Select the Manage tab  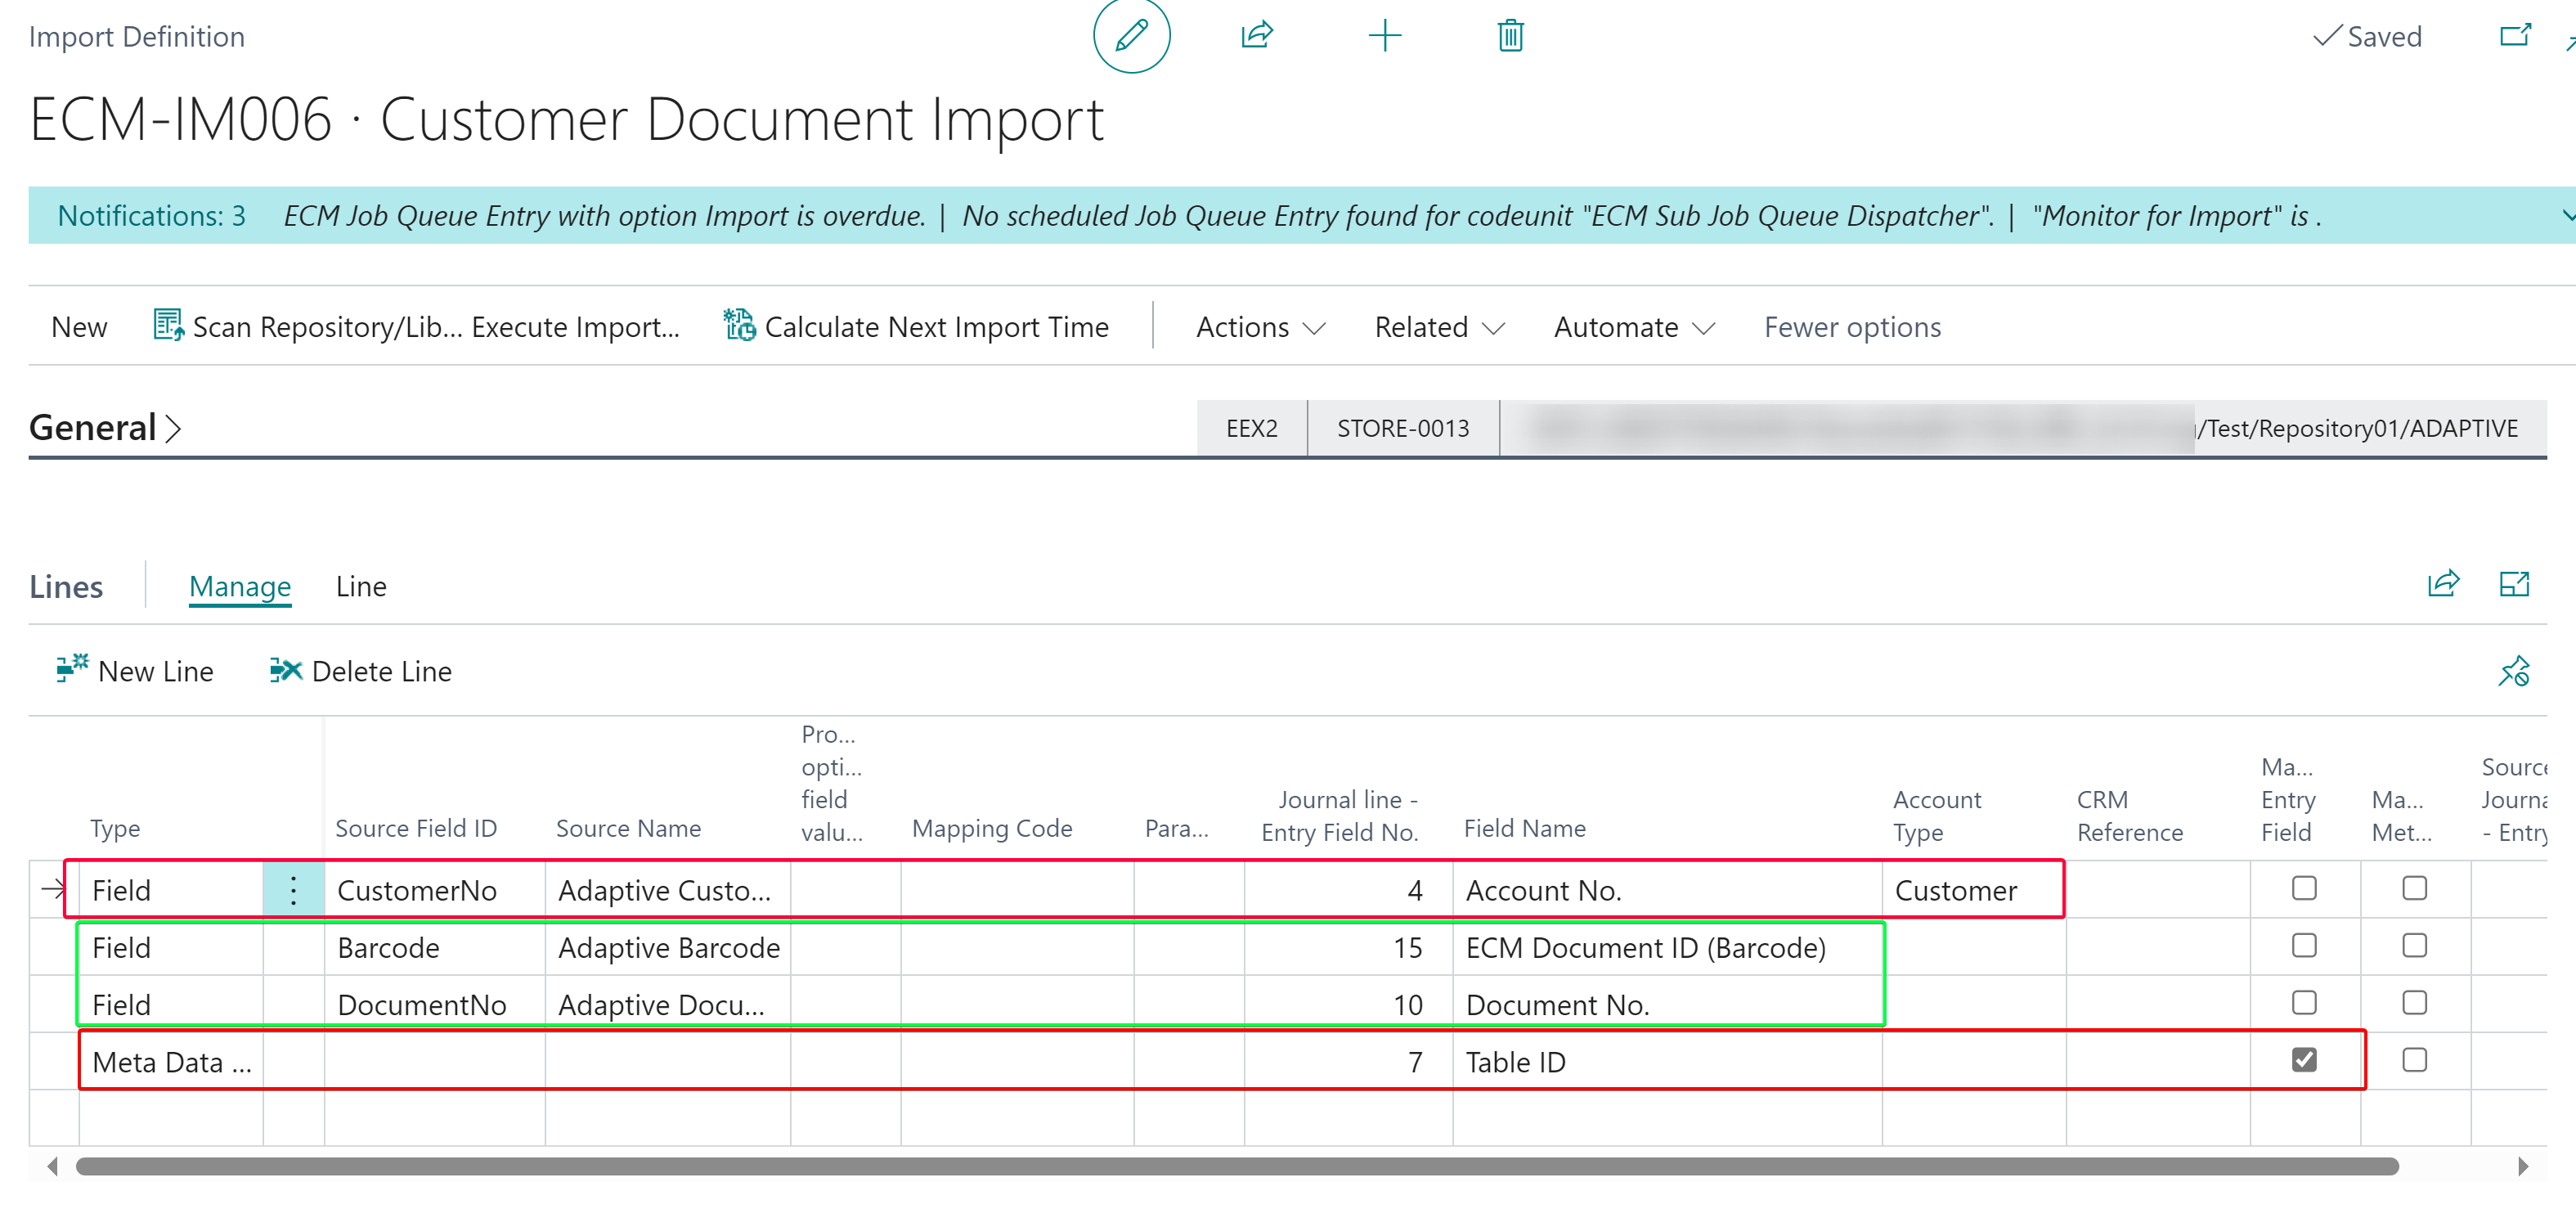[x=240, y=586]
